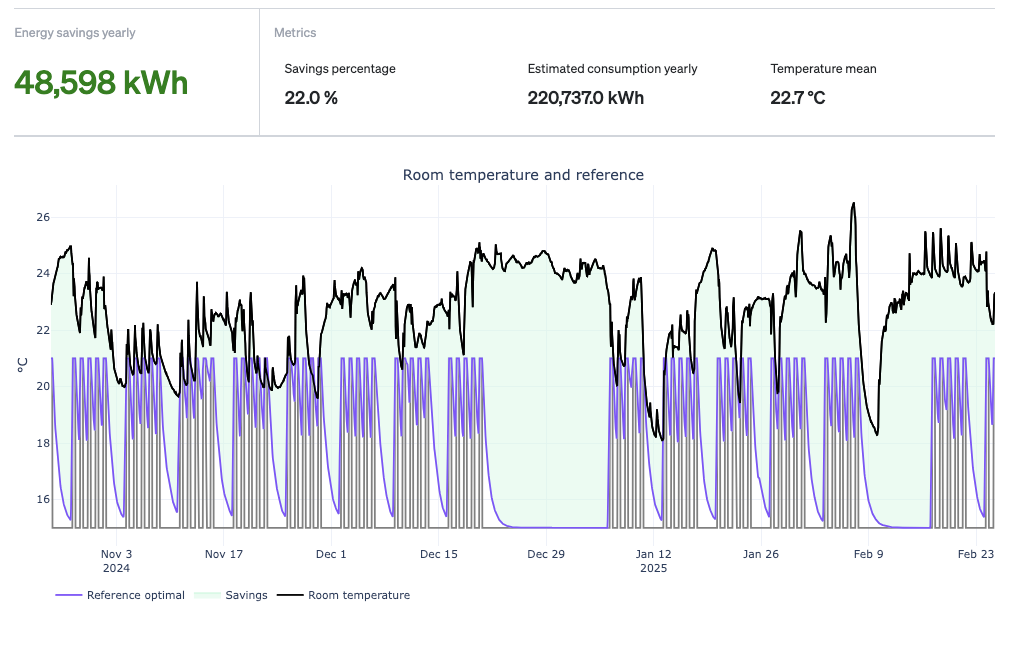The height and width of the screenshot is (647, 1009).
Task: Click the Metrics section heading
Action: click(x=295, y=33)
